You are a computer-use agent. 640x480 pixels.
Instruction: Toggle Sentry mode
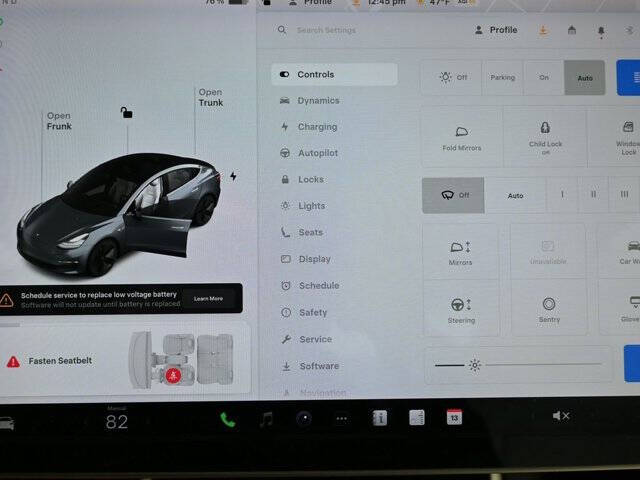(549, 310)
